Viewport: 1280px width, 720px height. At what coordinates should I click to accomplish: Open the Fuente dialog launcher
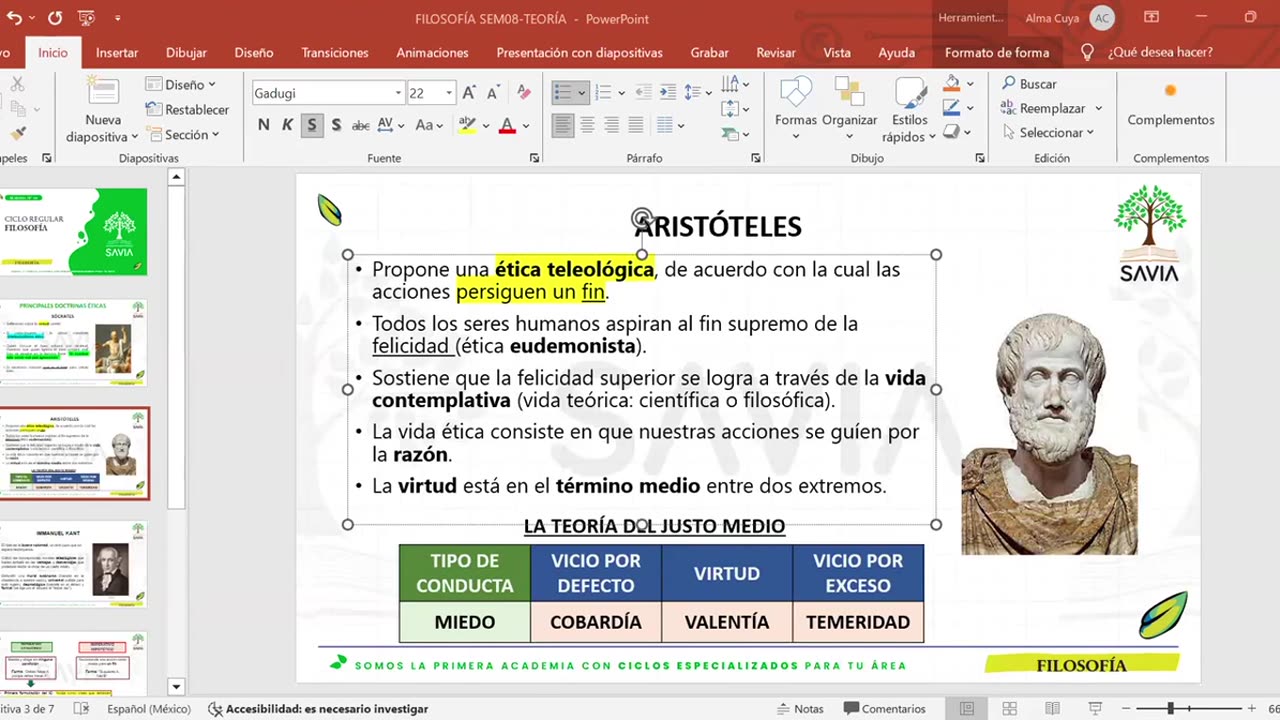pos(534,158)
